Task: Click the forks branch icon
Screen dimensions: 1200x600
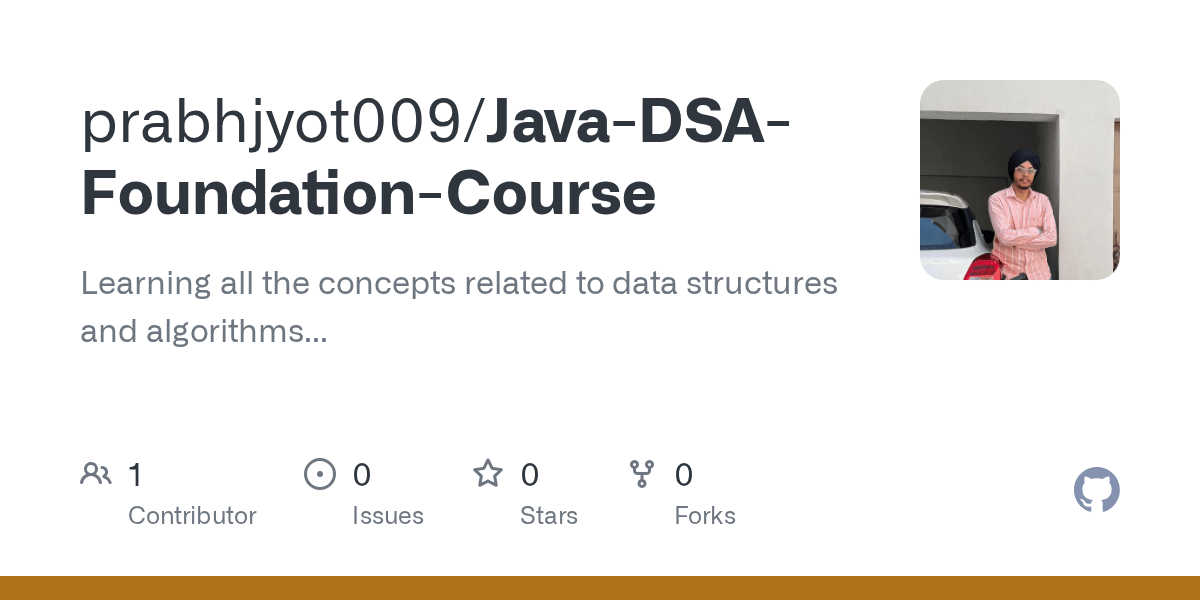Action: click(x=642, y=474)
